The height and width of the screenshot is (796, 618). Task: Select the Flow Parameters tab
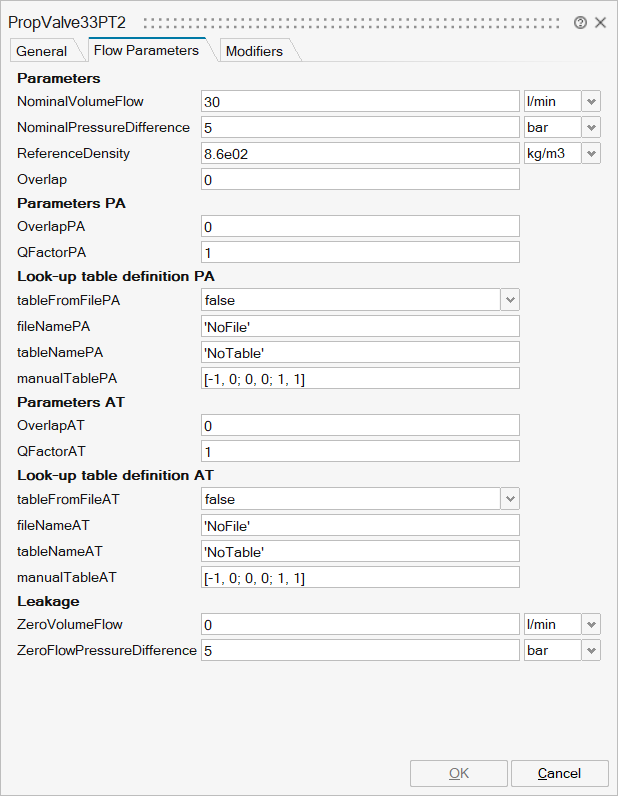[x=146, y=50]
